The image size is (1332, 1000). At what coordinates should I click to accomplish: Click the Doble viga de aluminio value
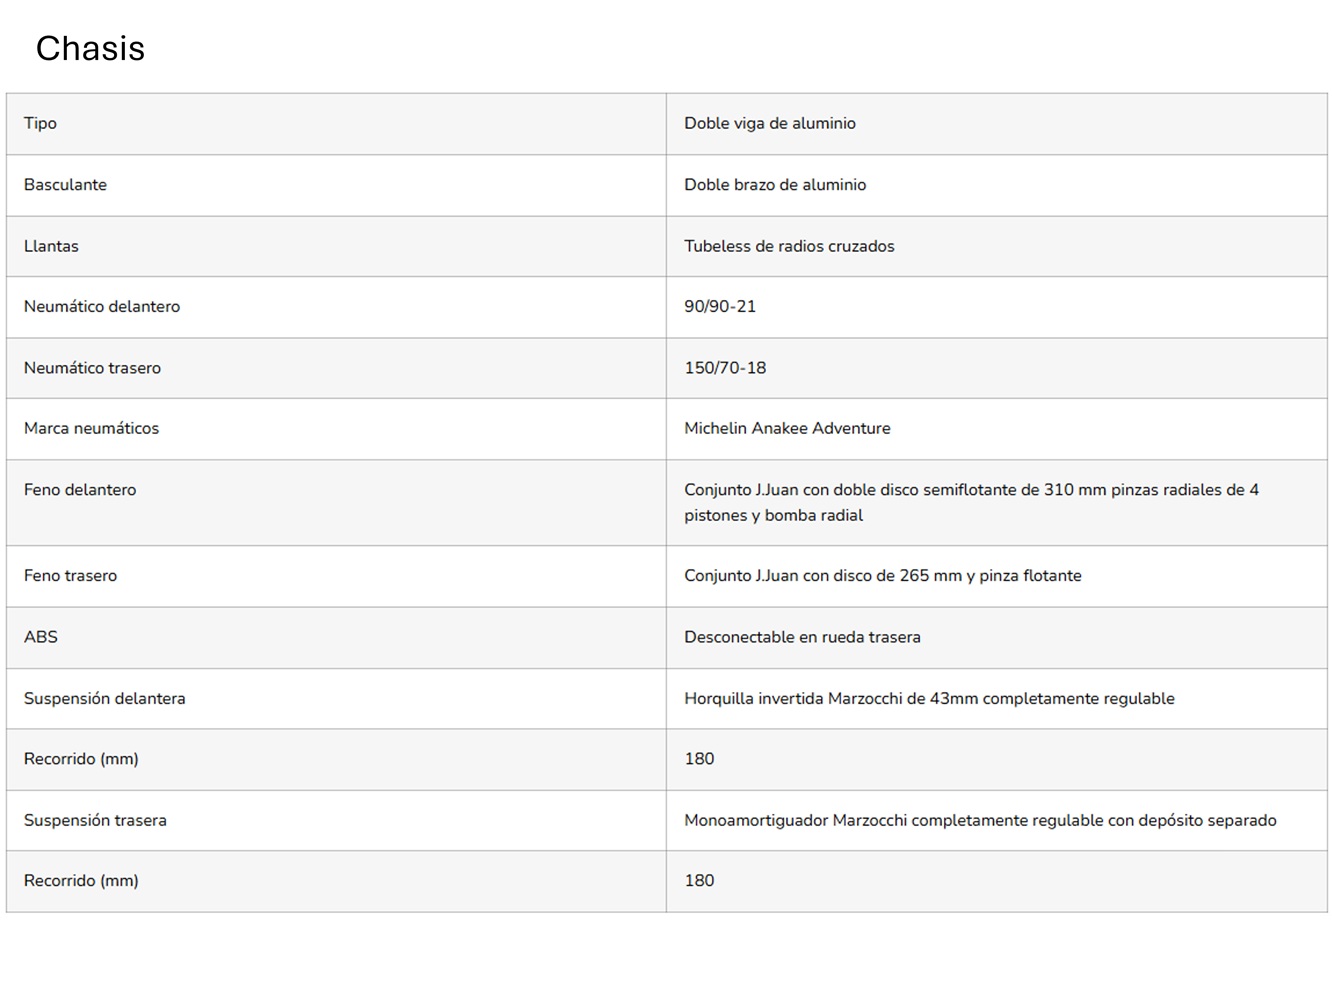(770, 123)
